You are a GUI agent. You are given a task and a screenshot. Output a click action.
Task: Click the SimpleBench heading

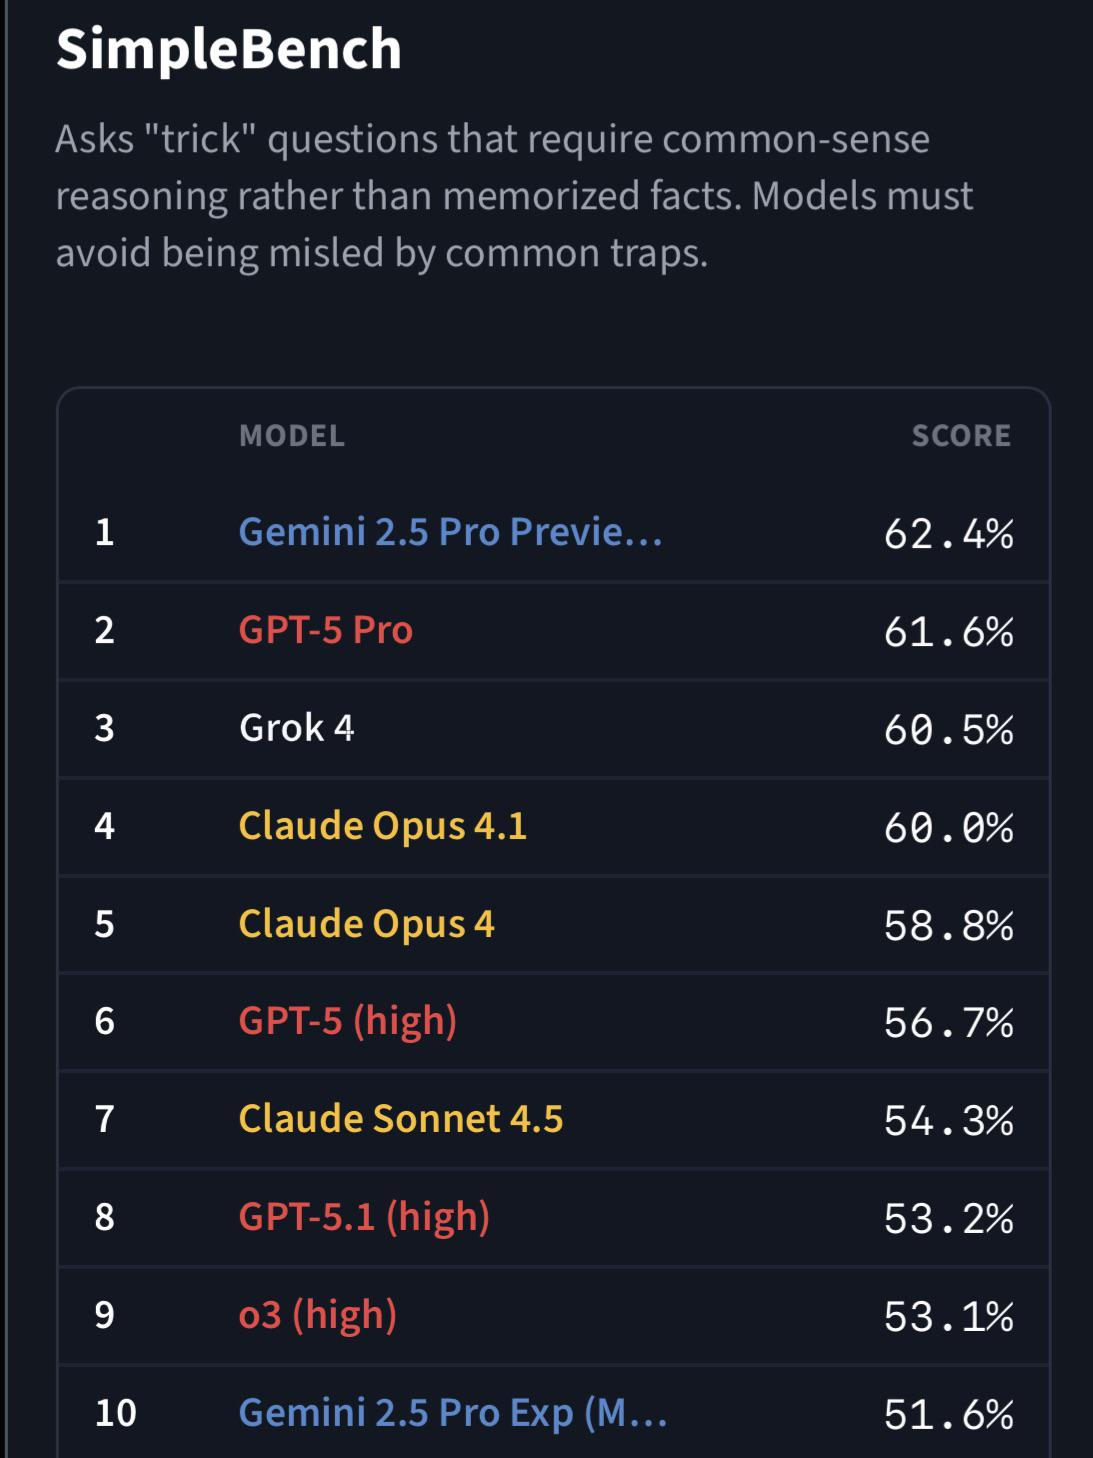click(229, 49)
